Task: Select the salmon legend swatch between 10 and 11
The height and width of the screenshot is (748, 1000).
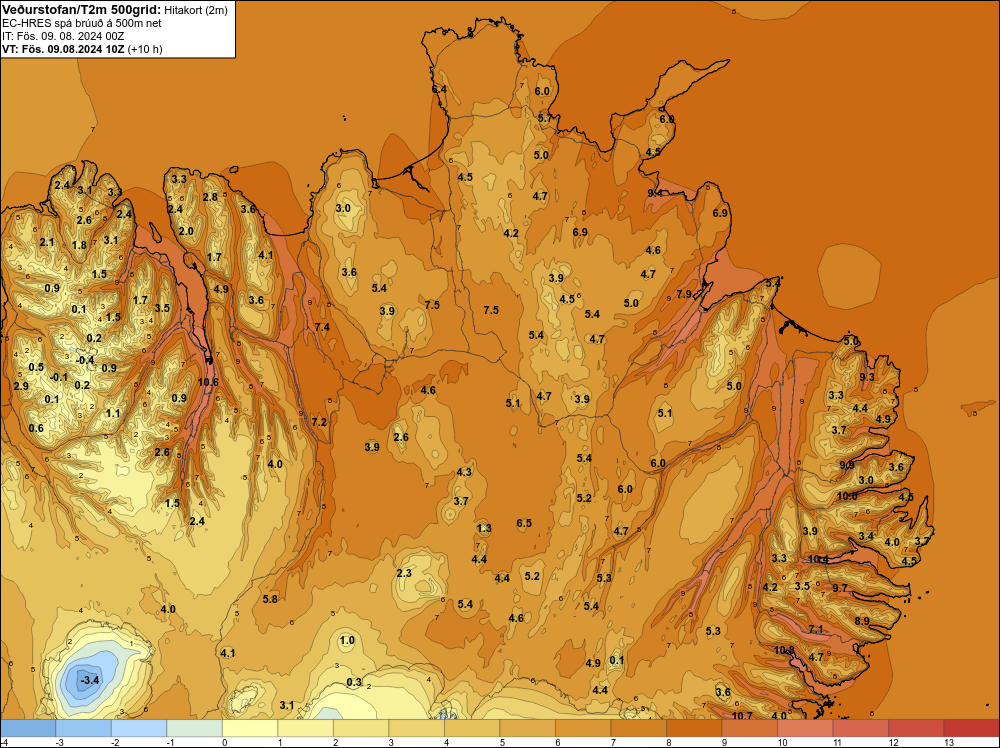Action: (x=805, y=728)
